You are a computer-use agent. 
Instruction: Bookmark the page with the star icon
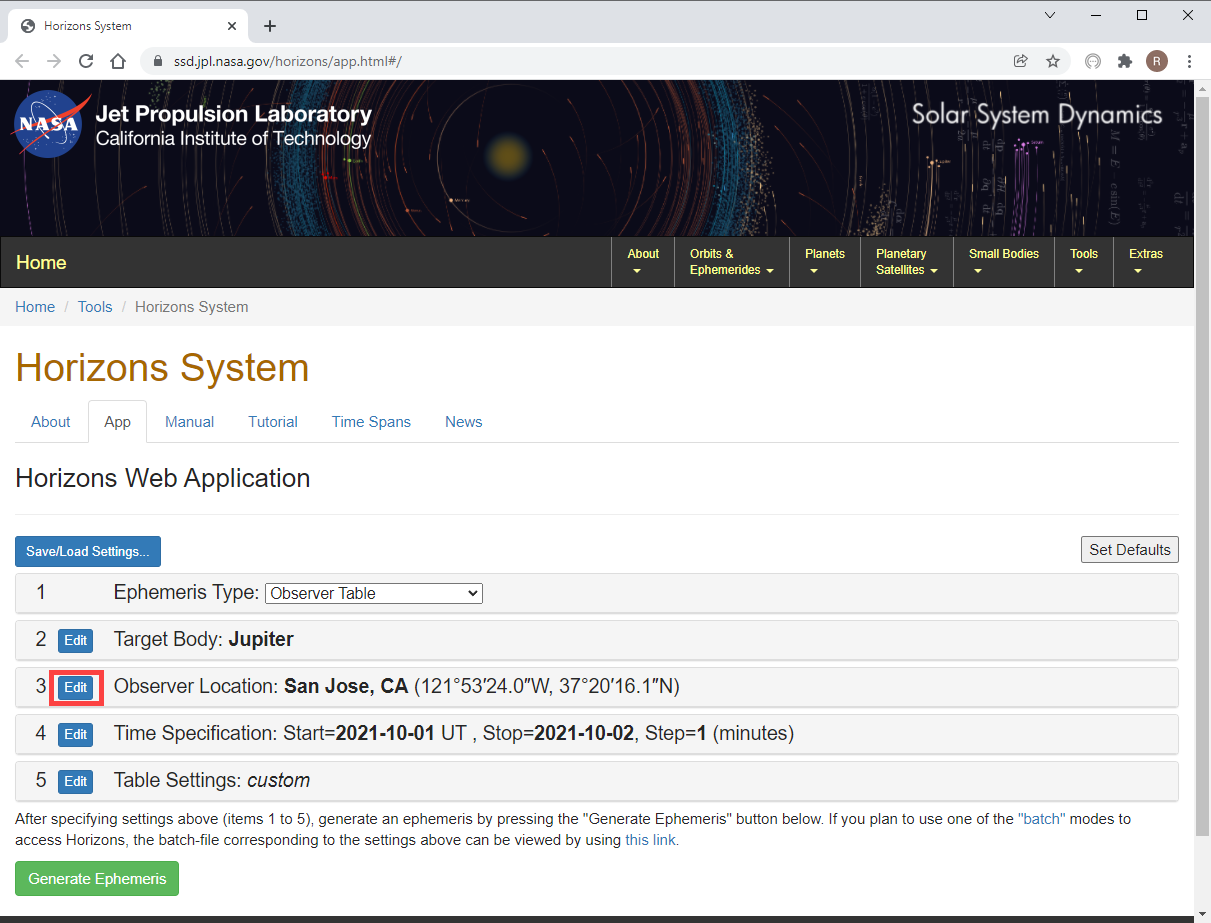(x=1053, y=61)
